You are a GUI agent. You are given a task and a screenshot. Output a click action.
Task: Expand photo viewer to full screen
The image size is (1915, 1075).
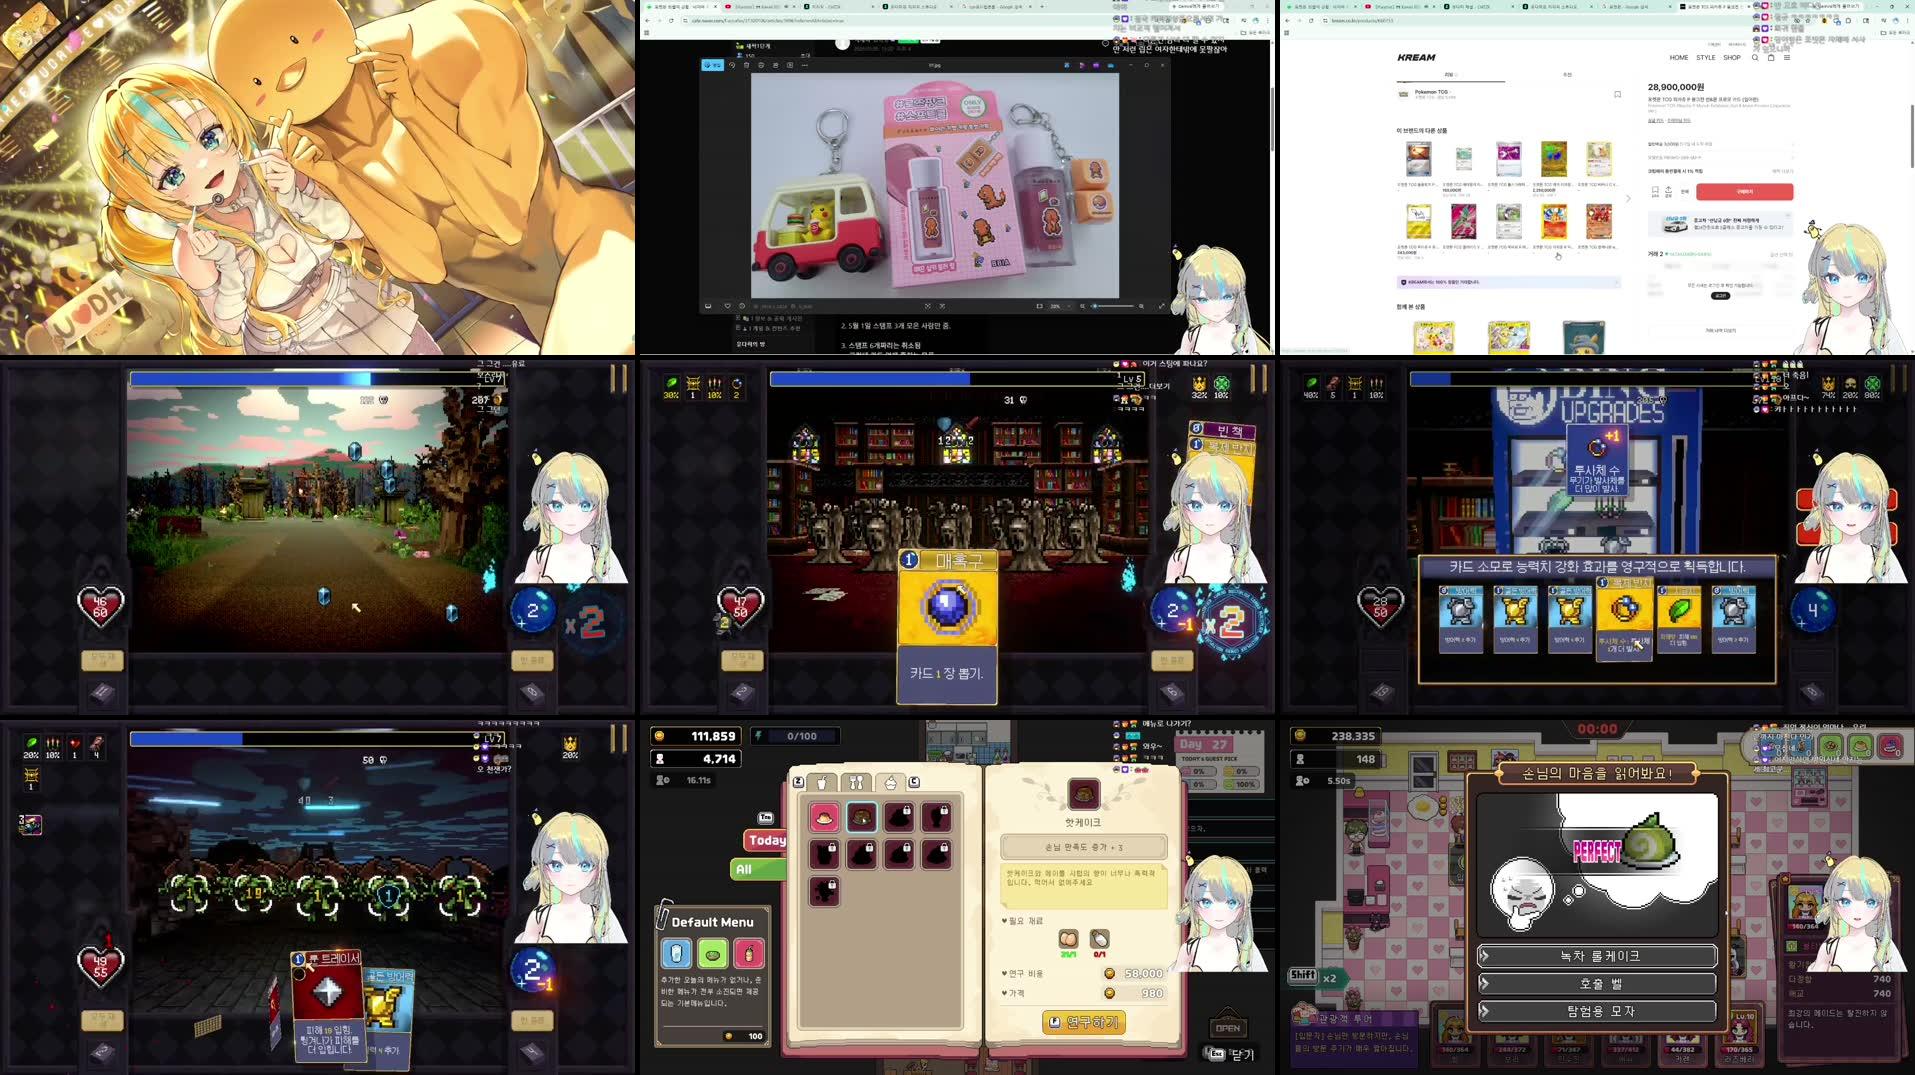(x=1161, y=306)
